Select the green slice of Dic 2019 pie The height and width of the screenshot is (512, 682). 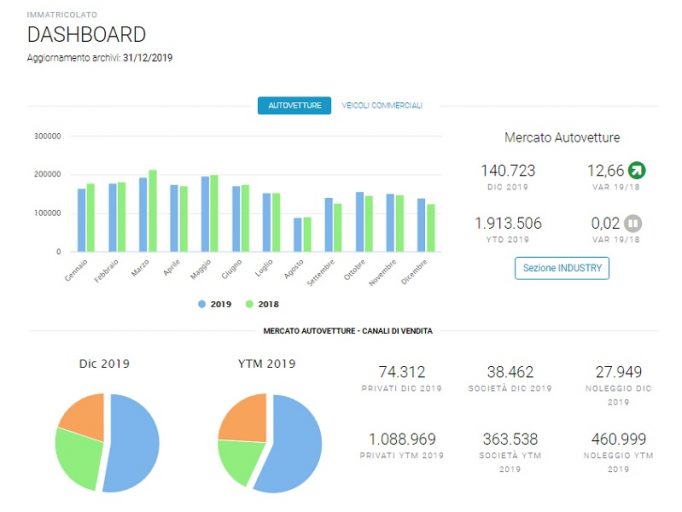click(78, 457)
